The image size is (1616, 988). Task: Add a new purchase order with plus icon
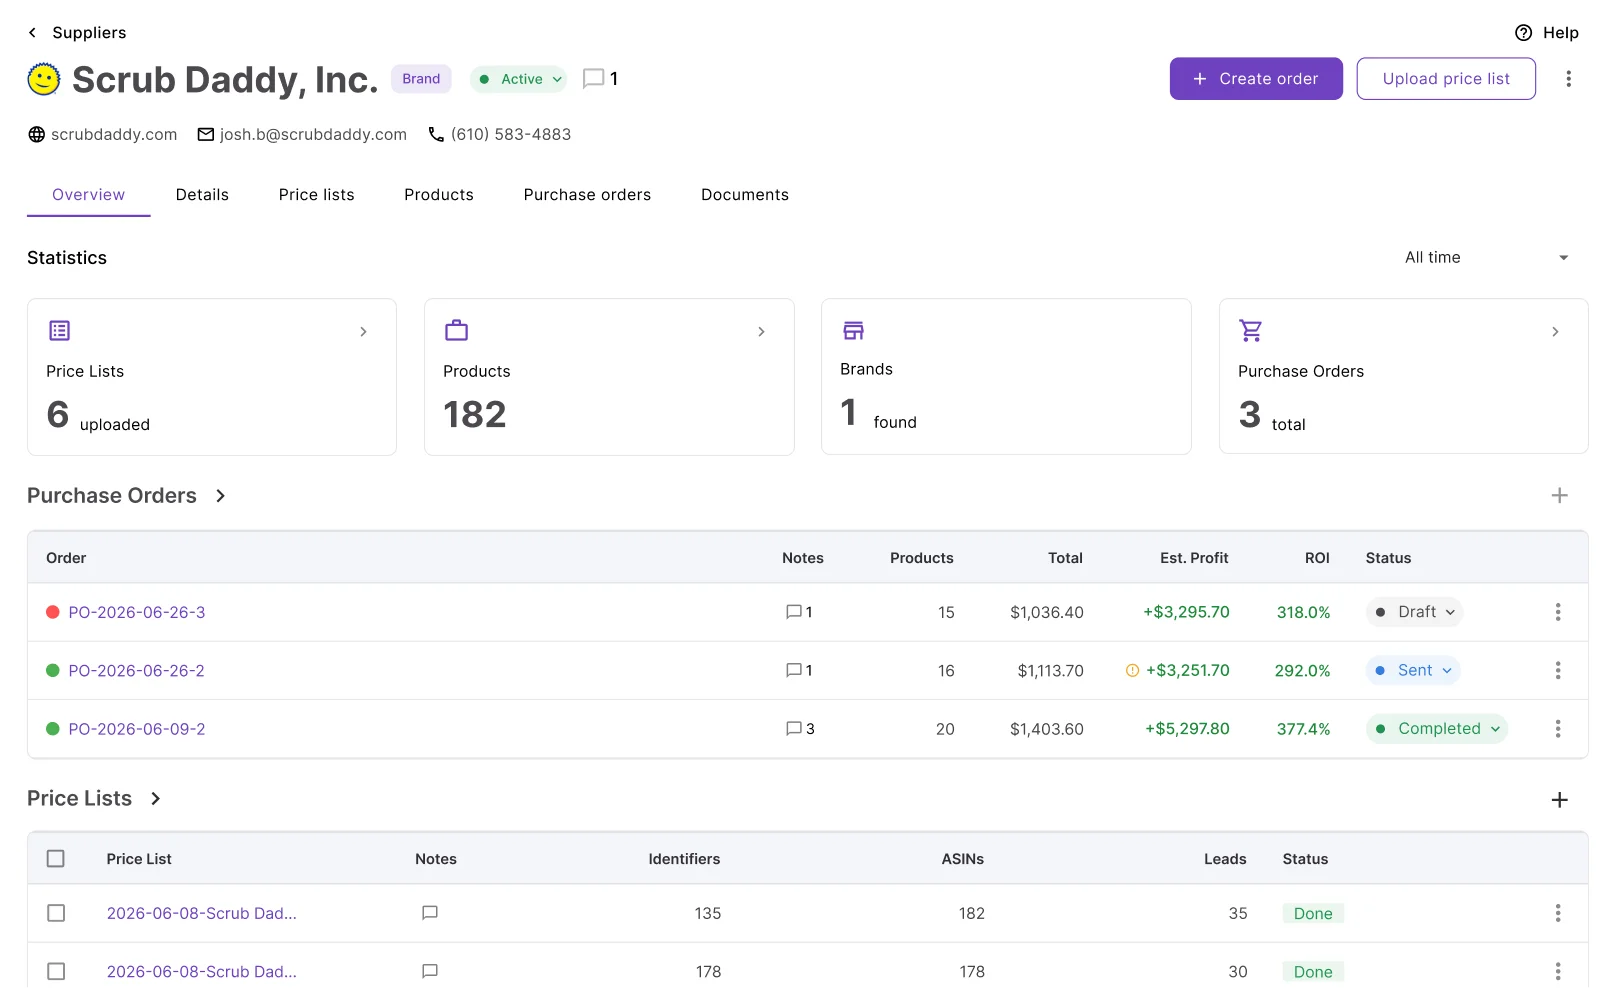pyautogui.click(x=1559, y=496)
